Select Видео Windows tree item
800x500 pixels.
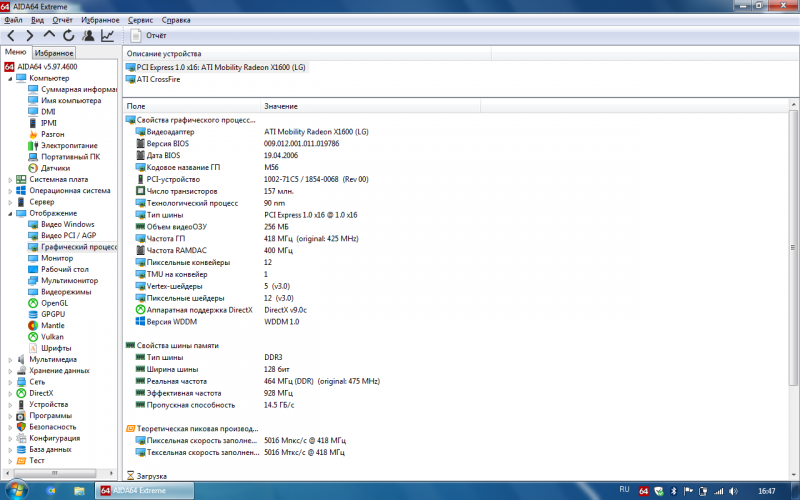point(61,224)
